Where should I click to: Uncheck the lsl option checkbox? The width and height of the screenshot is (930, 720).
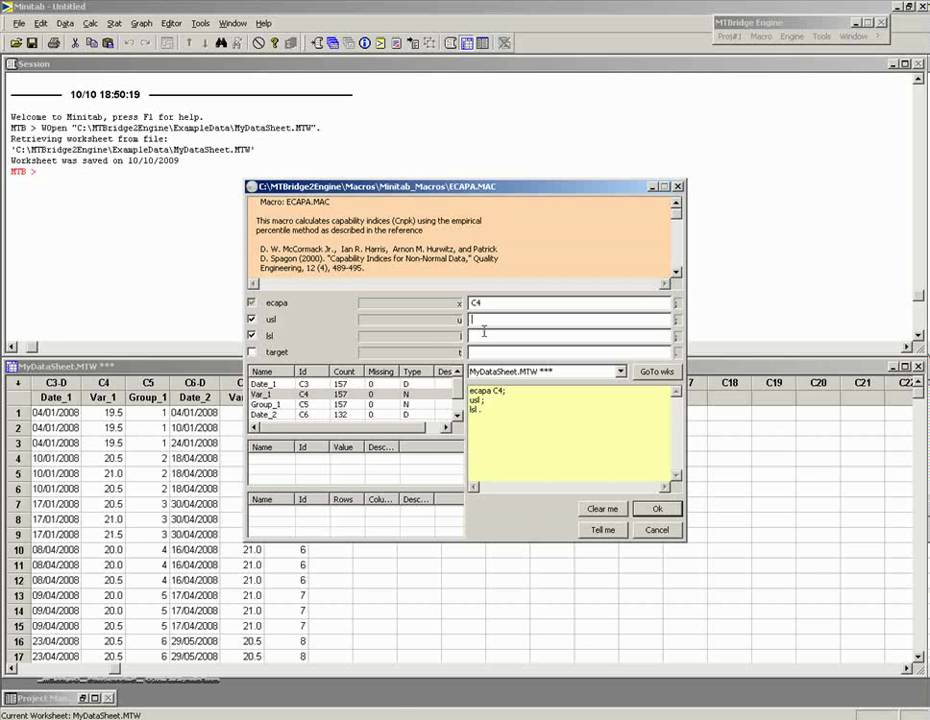click(x=251, y=335)
